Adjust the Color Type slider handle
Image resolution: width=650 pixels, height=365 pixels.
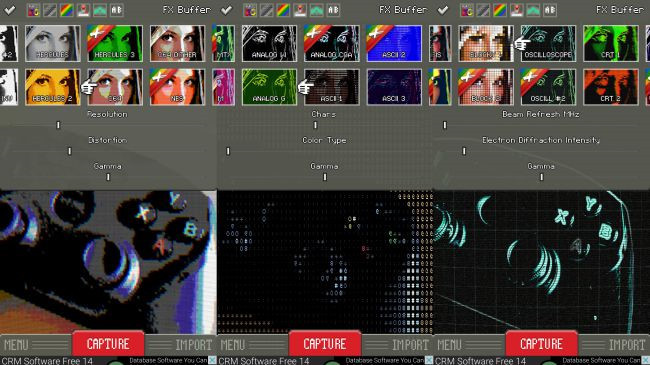(228, 151)
